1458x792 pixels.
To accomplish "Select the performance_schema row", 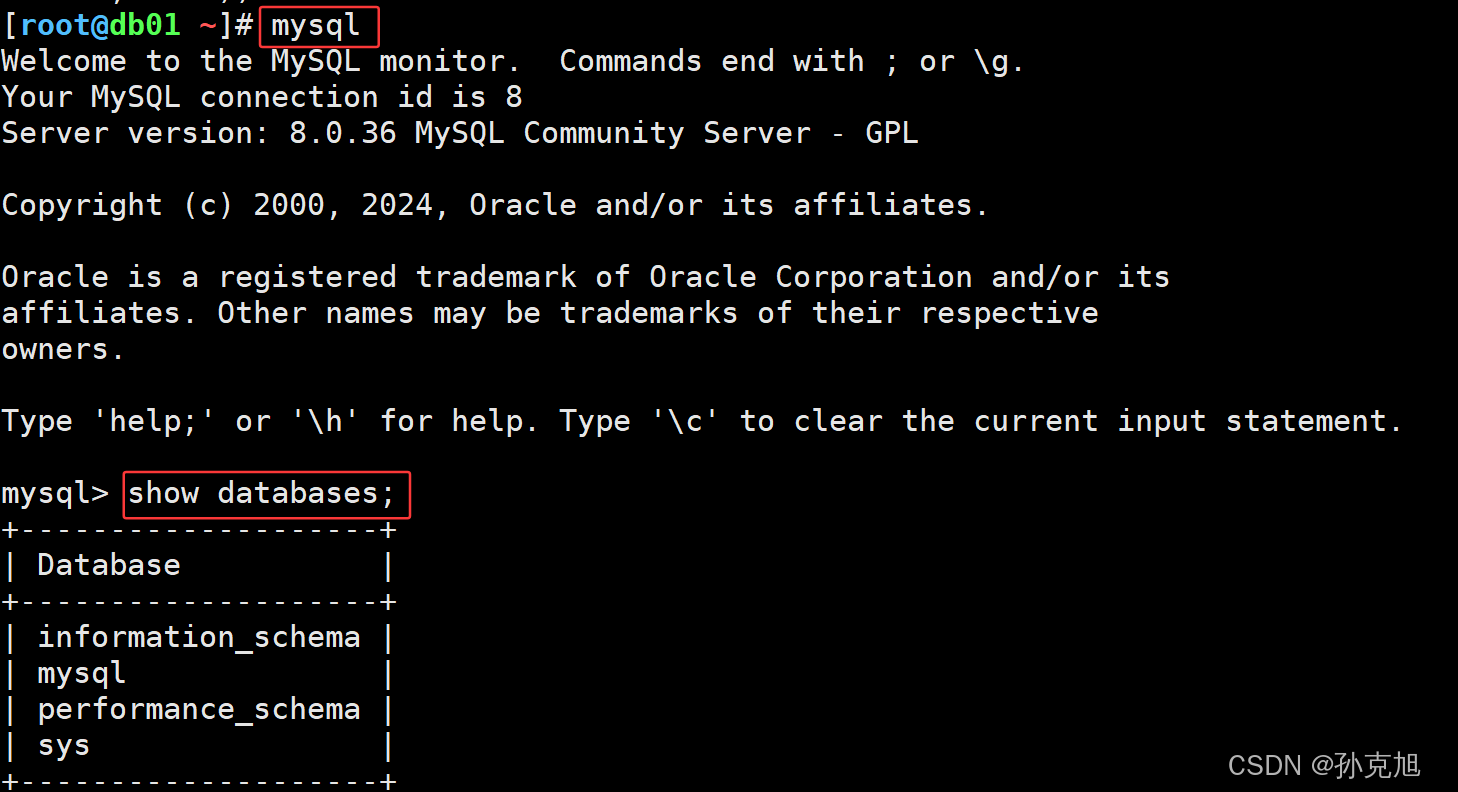I will click(x=199, y=709).
